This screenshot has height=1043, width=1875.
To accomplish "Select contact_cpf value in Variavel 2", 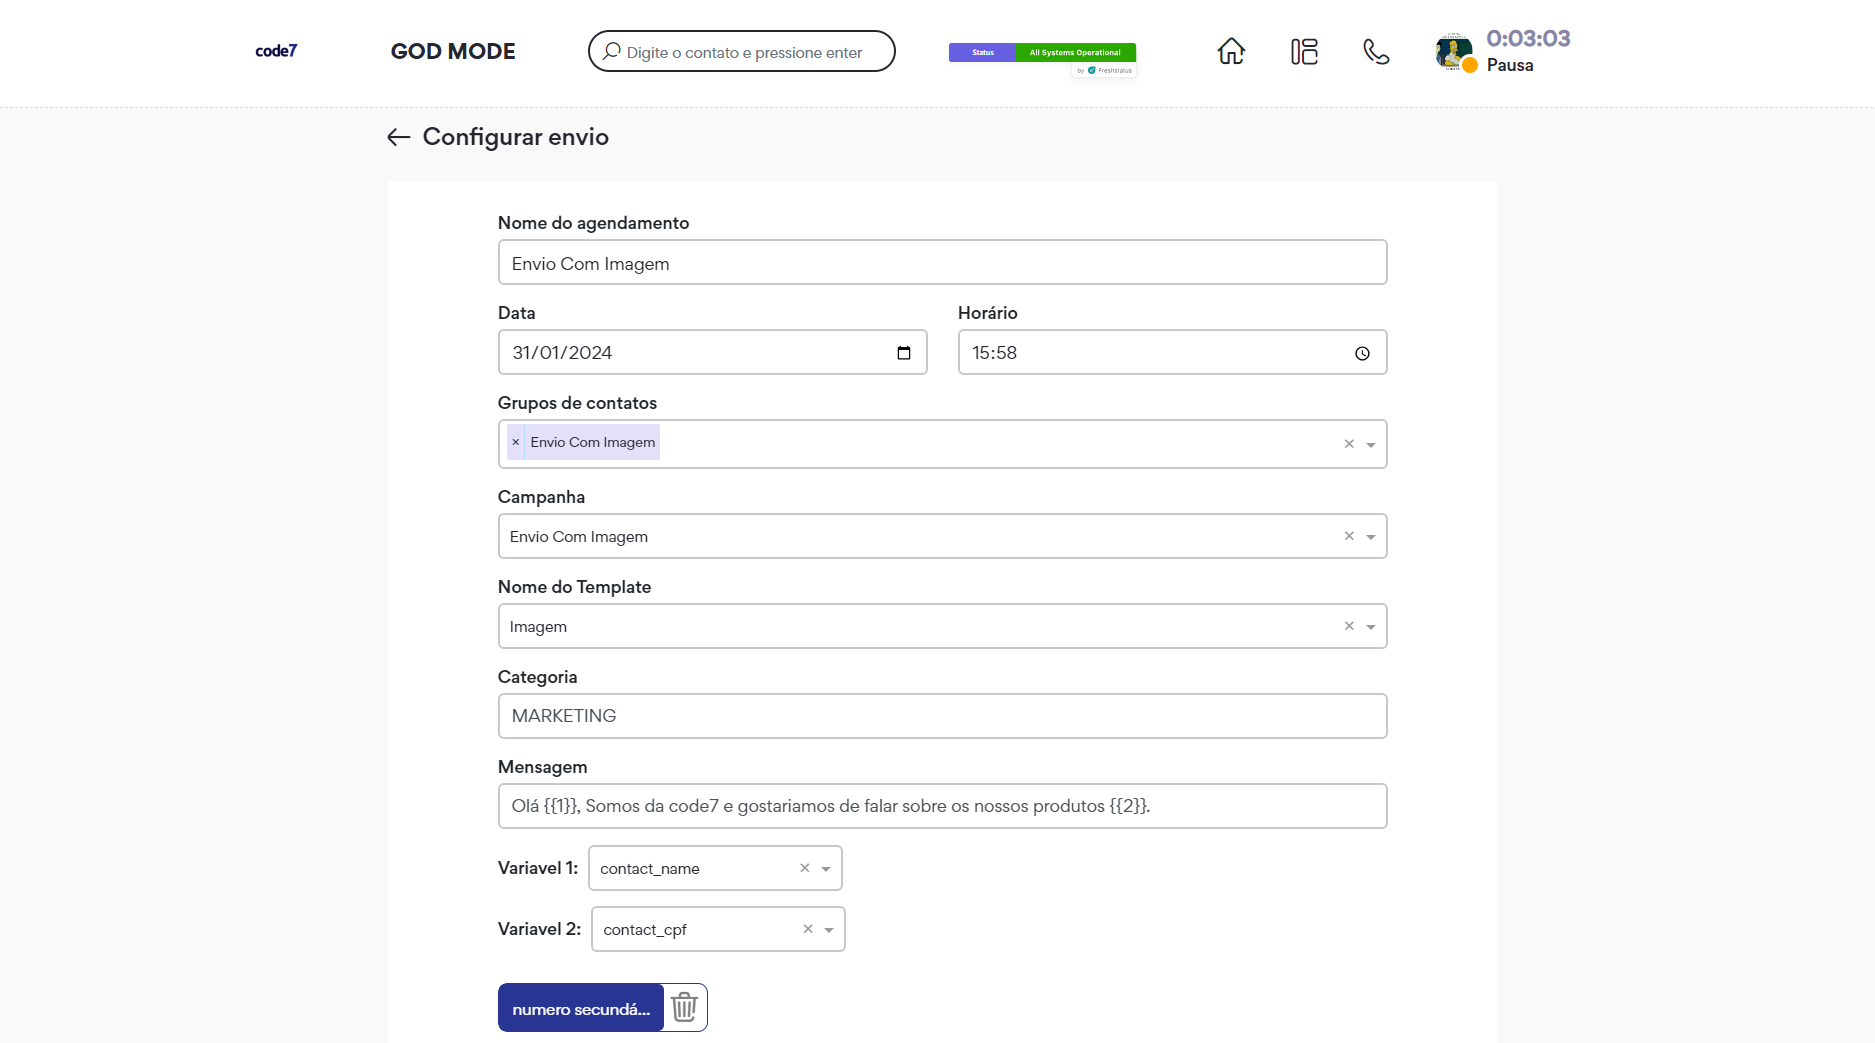I will (x=645, y=930).
